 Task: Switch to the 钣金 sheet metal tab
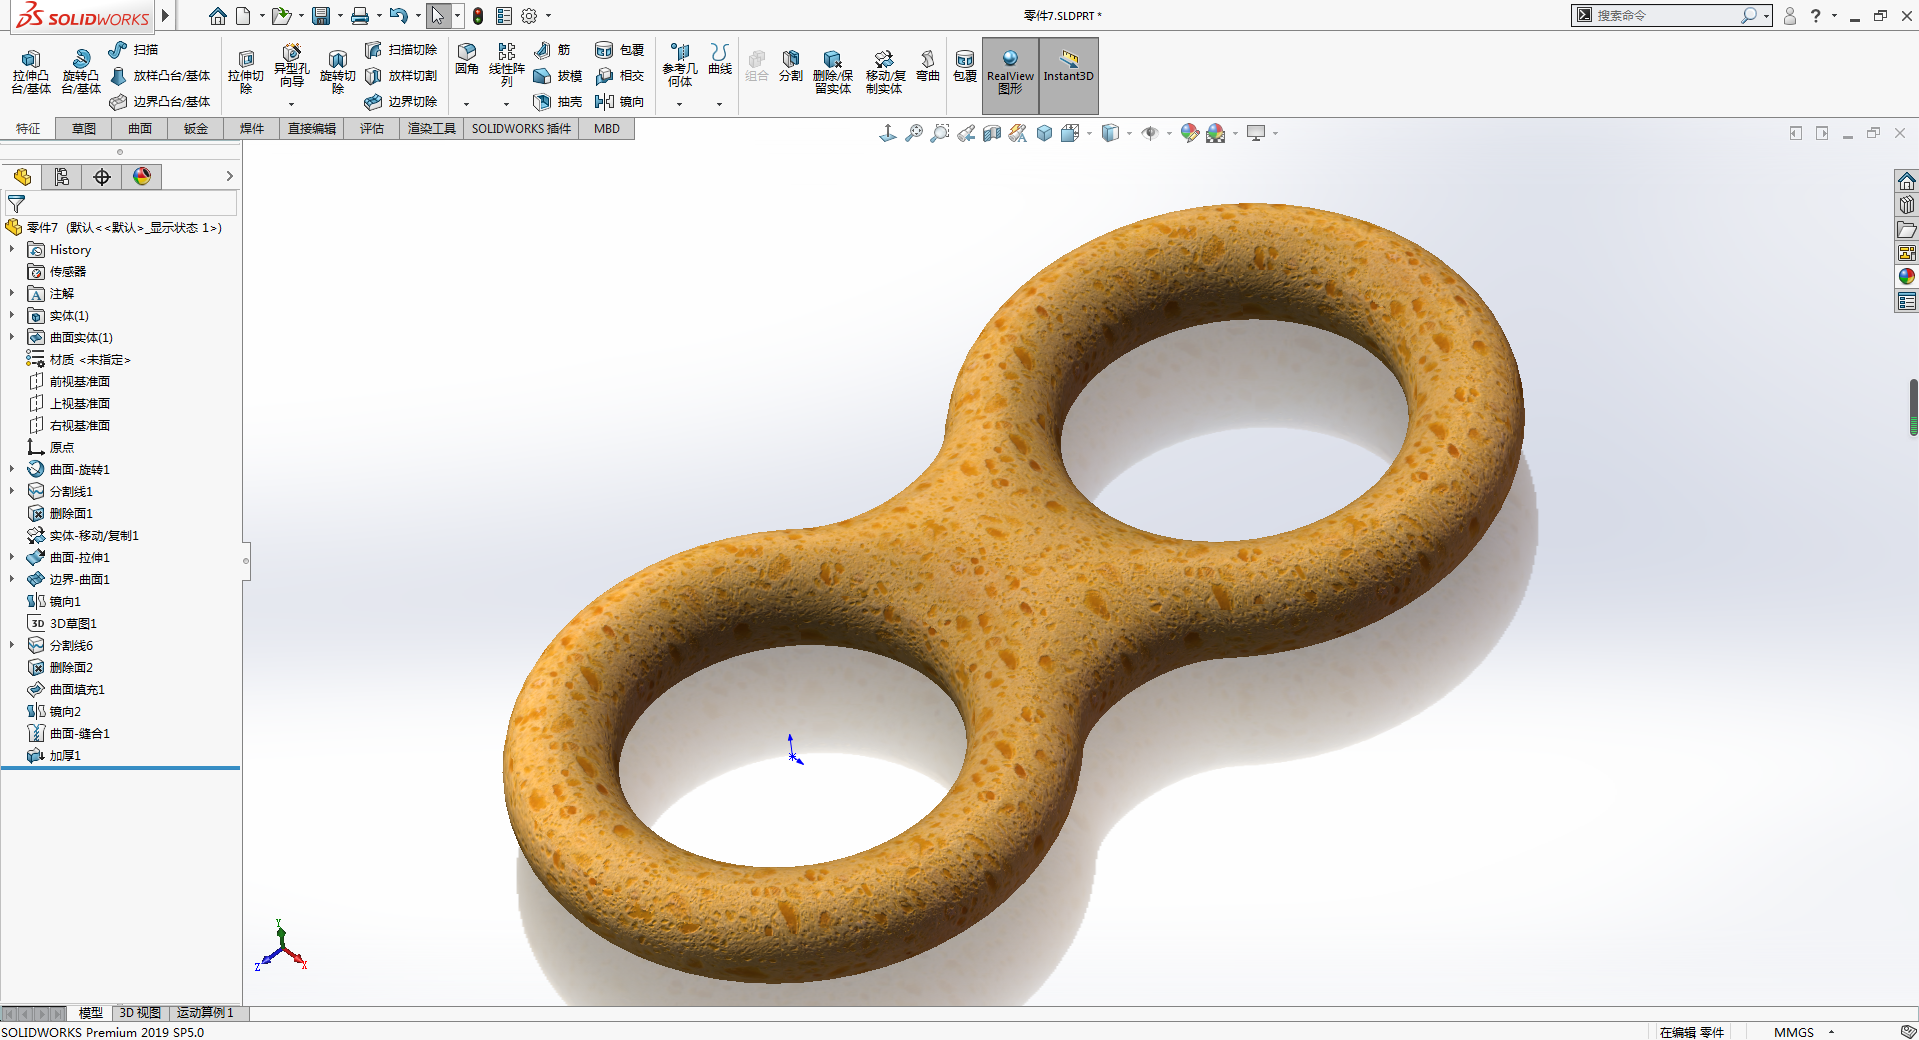click(196, 129)
